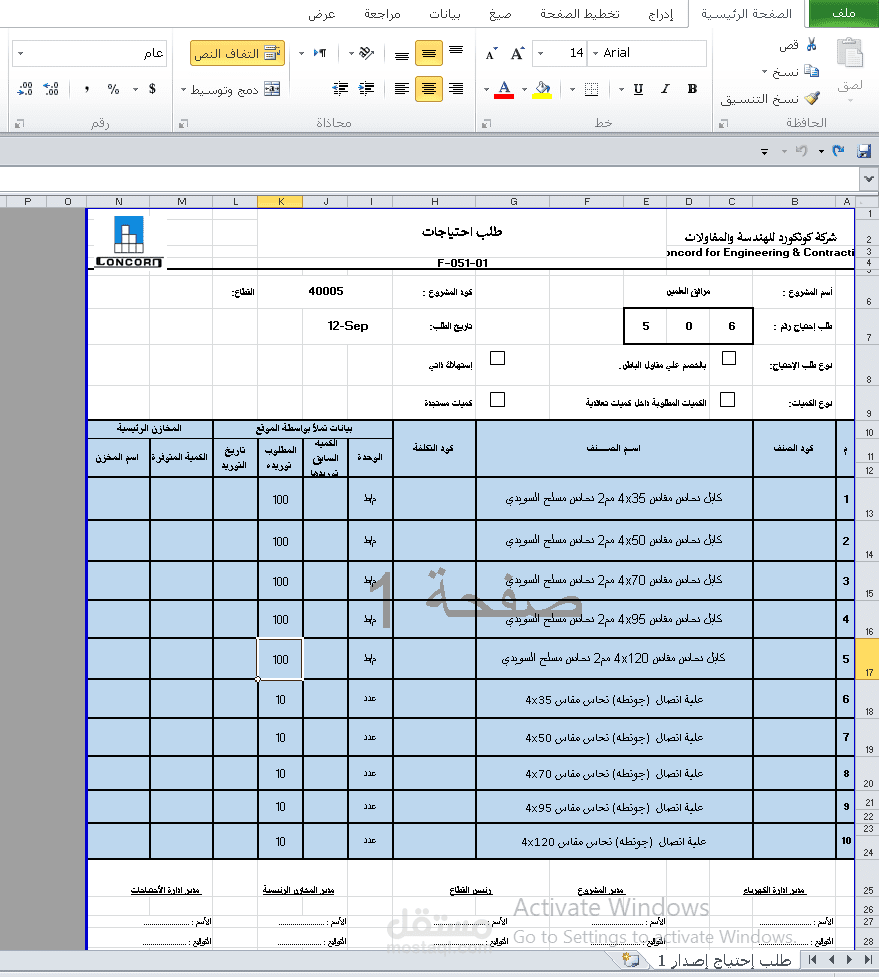Click the Copy (نسخ) icon
Screen dimensions: 879x977
(x=811, y=71)
